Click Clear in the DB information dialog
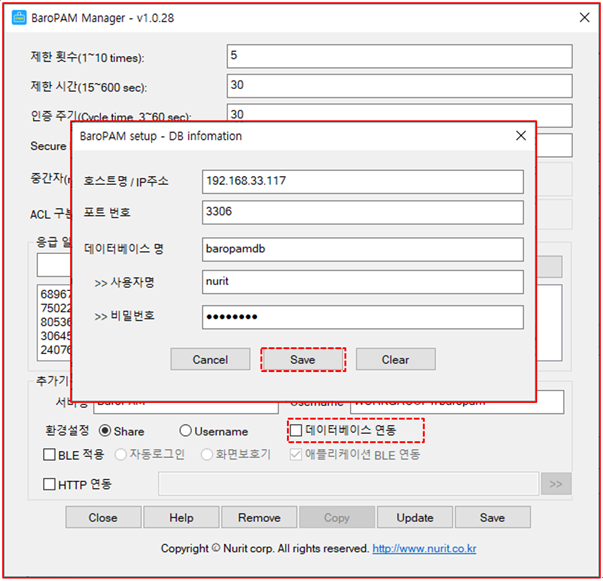Screen dimensions: 603x581 coord(396,360)
